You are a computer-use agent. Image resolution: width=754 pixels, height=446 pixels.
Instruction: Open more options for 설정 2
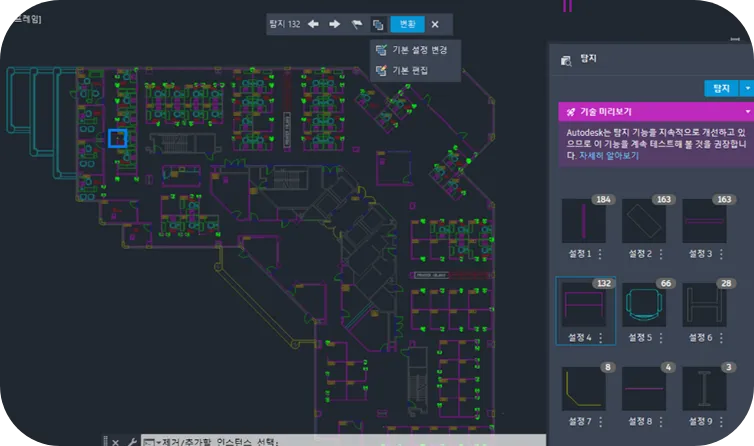tap(661, 254)
